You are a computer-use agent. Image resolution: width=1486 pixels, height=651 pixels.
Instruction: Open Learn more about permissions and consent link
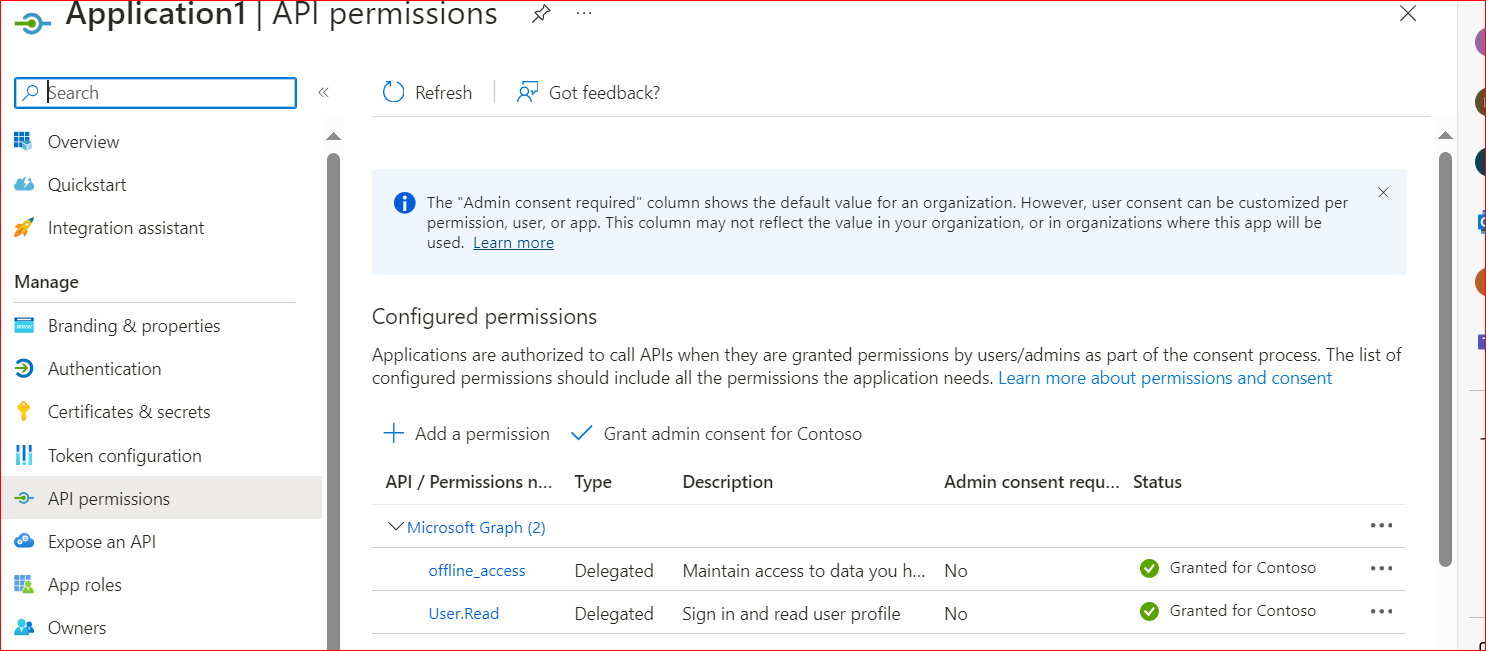point(1165,378)
